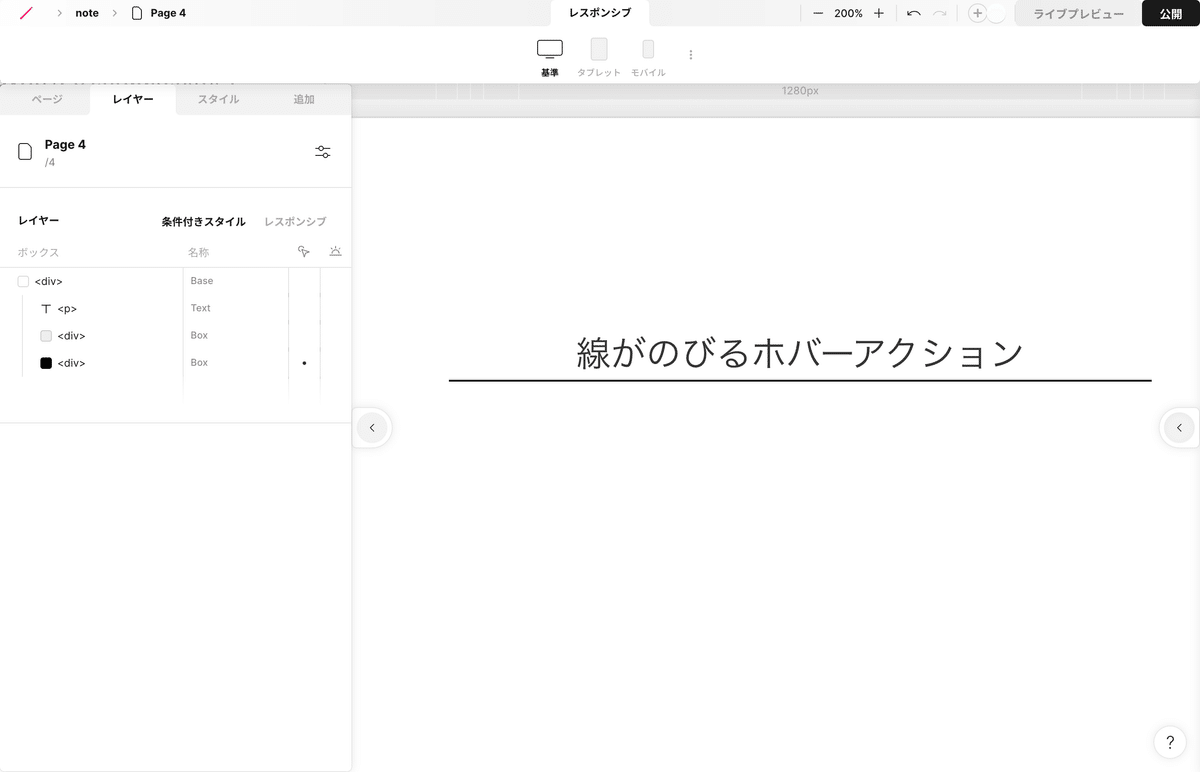This screenshot has width=1200, height=772.
Task: Click the cursor interaction column icon
Action: 304,252
